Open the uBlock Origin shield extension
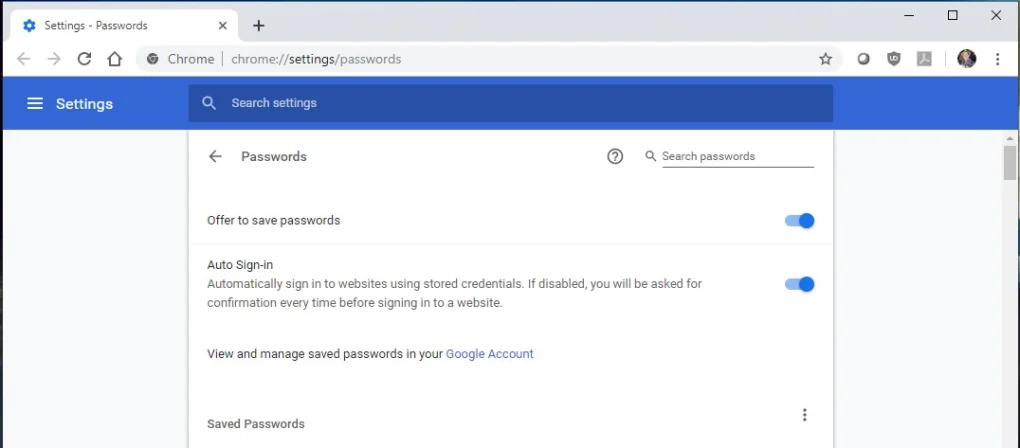 point(894,59)
